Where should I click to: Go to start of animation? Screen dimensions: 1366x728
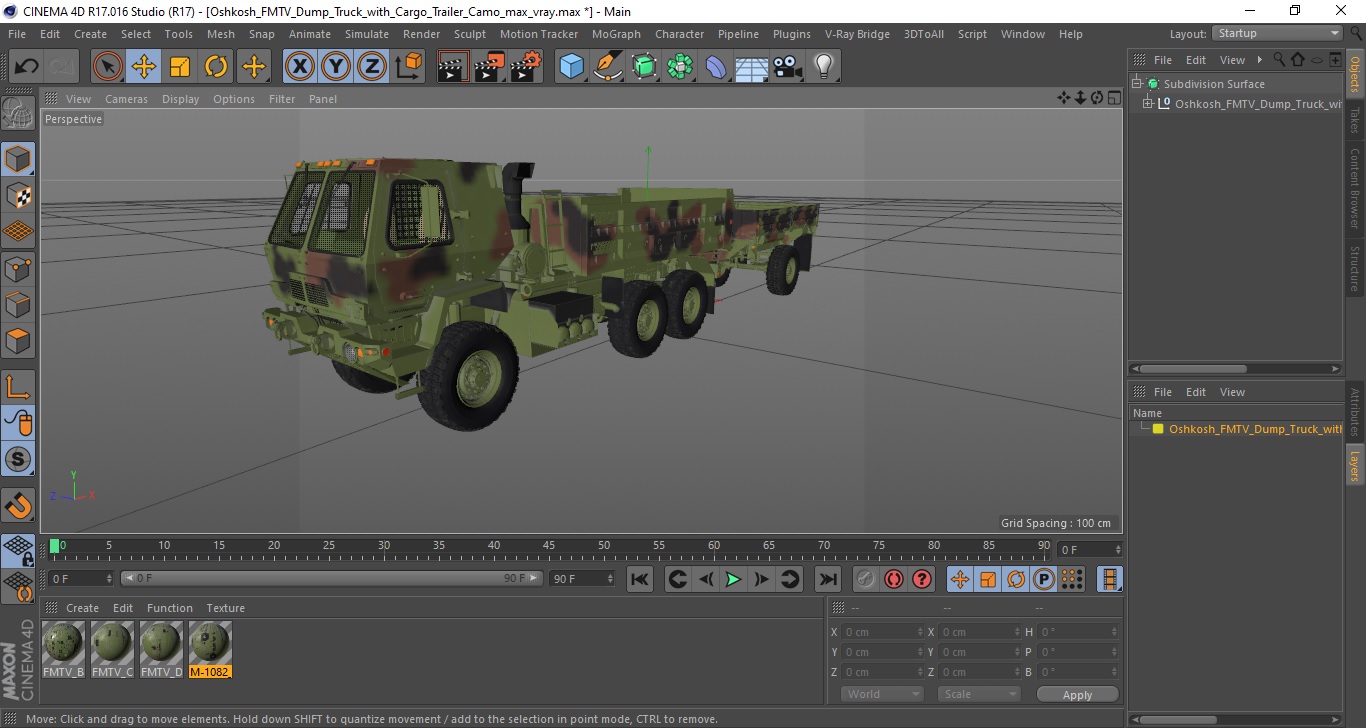click(640, 579)
